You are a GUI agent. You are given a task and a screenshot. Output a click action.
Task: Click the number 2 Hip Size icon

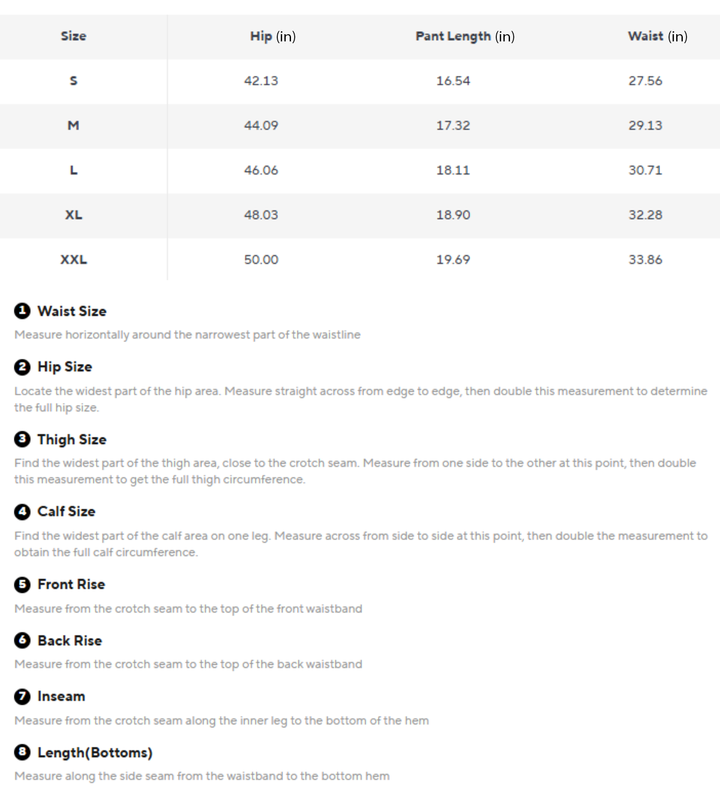(x=22, y=367)
